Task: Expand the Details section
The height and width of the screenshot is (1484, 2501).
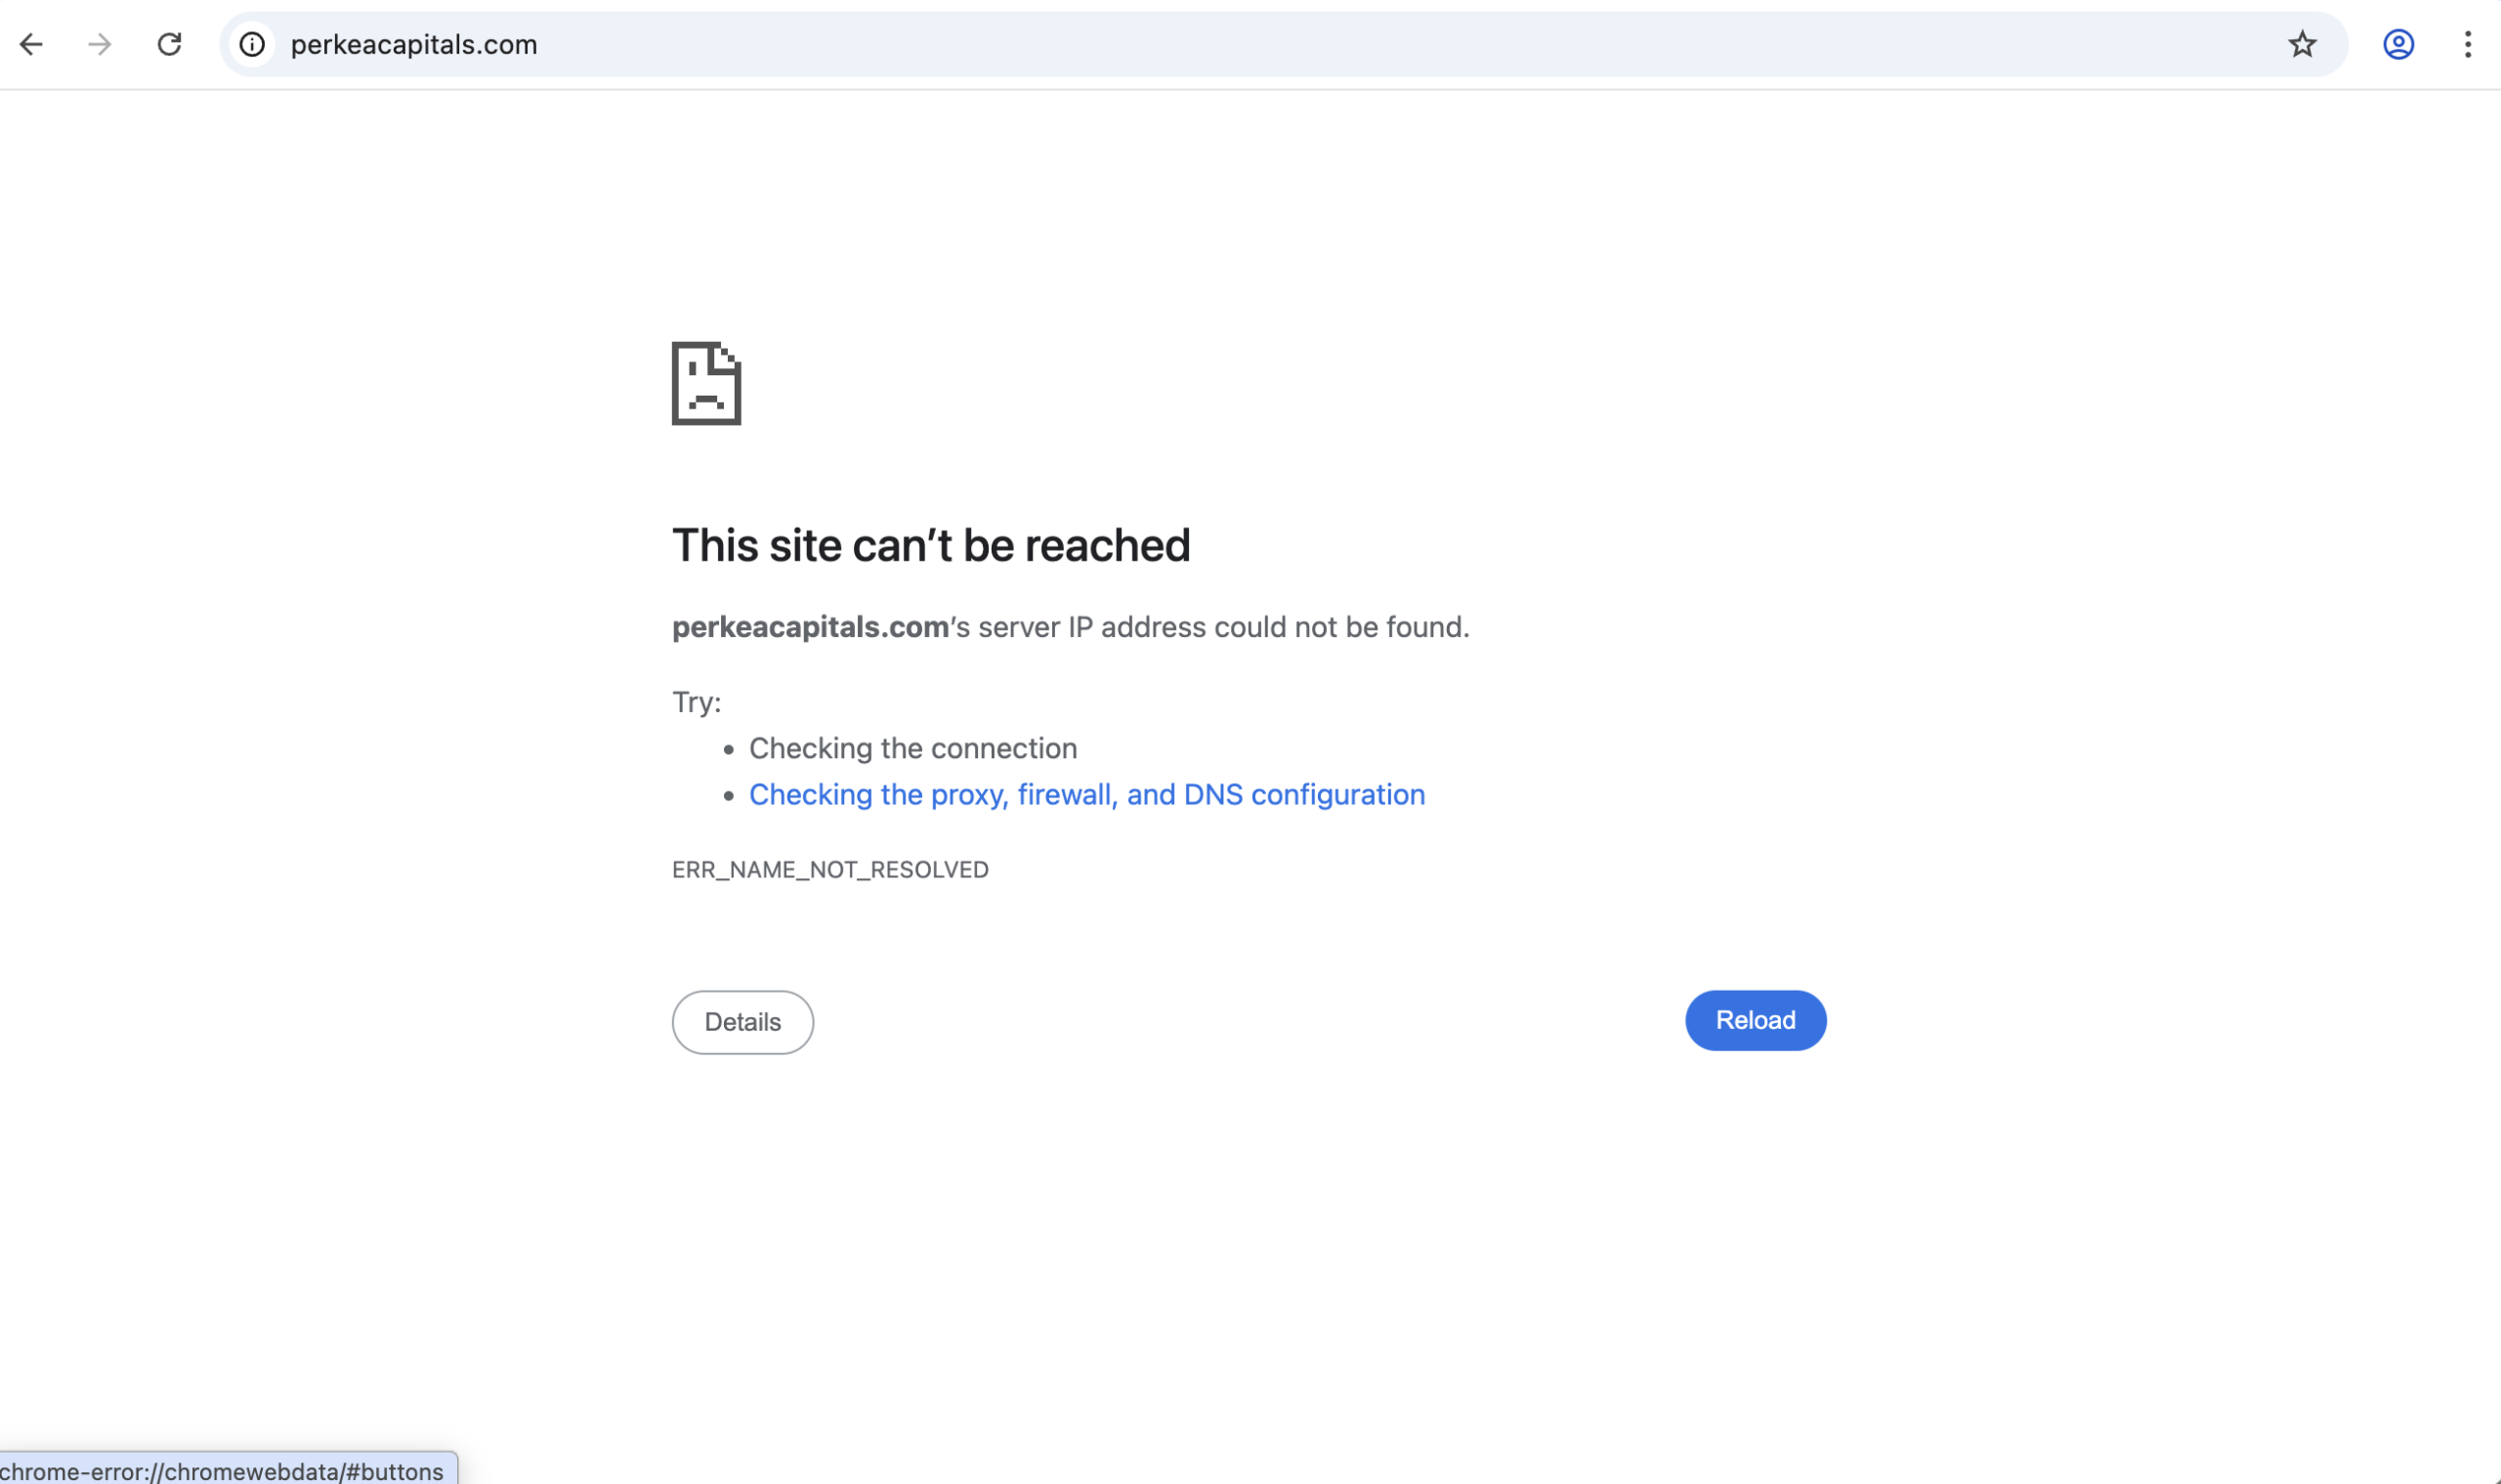Action: 742,1021
